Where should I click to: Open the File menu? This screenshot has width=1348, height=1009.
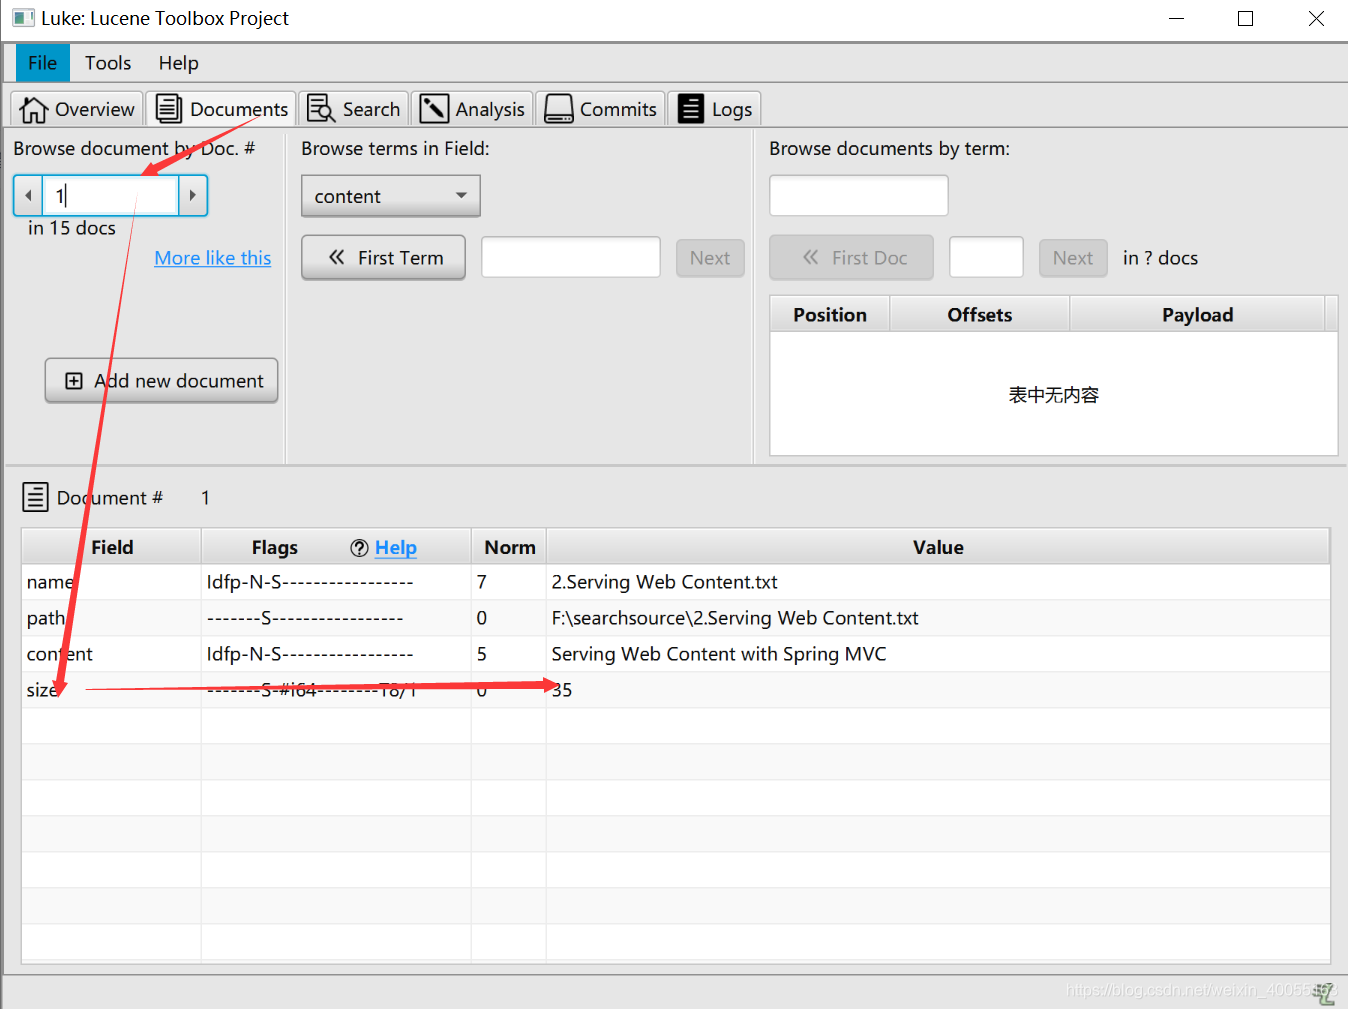point(42,63)
